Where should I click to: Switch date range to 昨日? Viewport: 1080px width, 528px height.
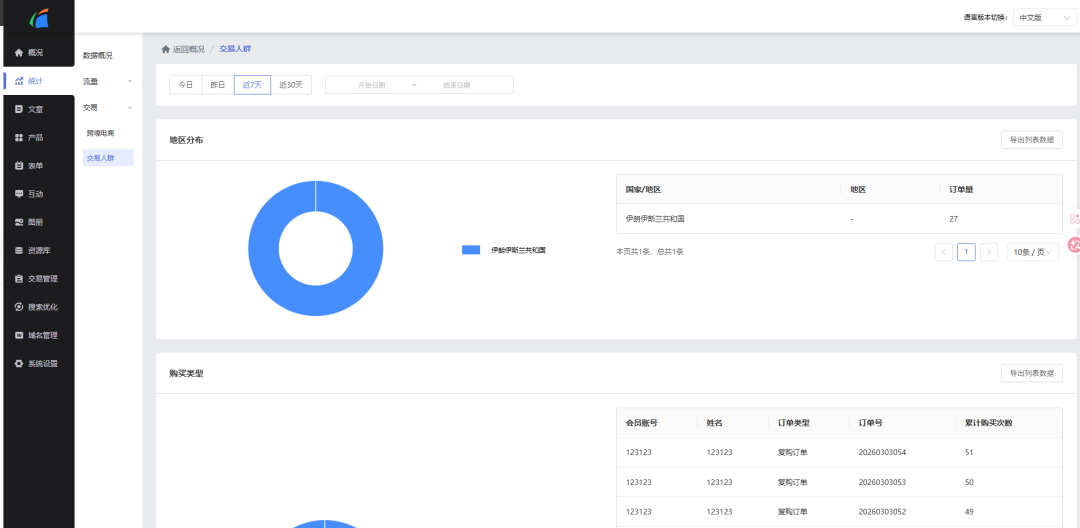click(217, 85)
